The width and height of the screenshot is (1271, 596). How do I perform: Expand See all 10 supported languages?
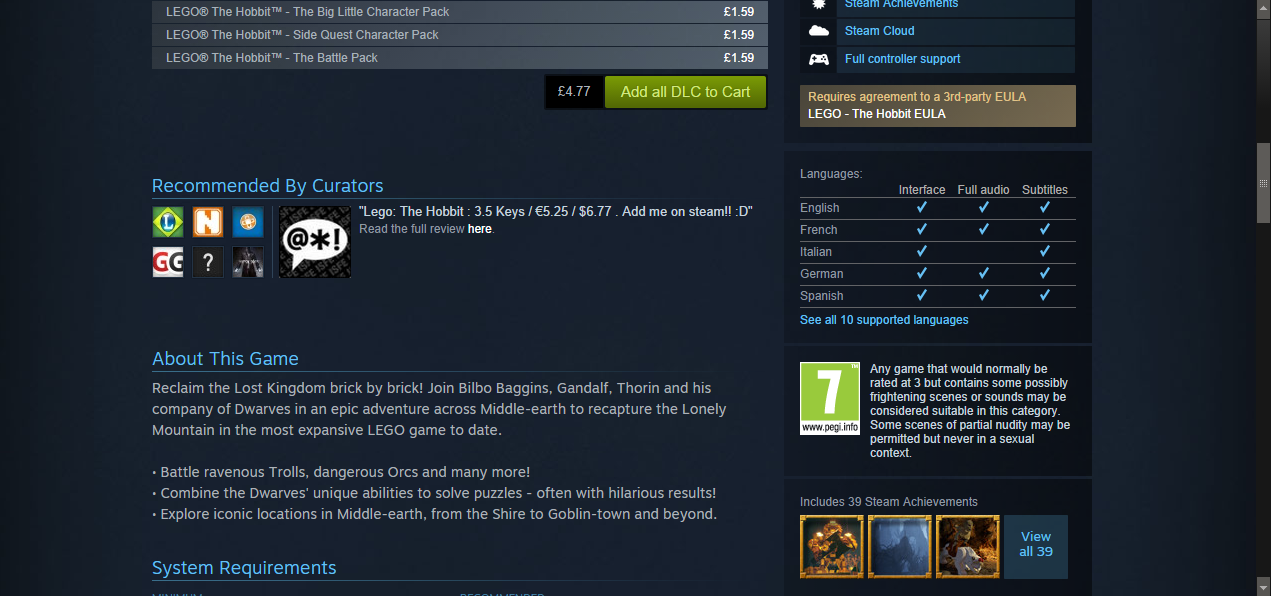tap(884, 320)
